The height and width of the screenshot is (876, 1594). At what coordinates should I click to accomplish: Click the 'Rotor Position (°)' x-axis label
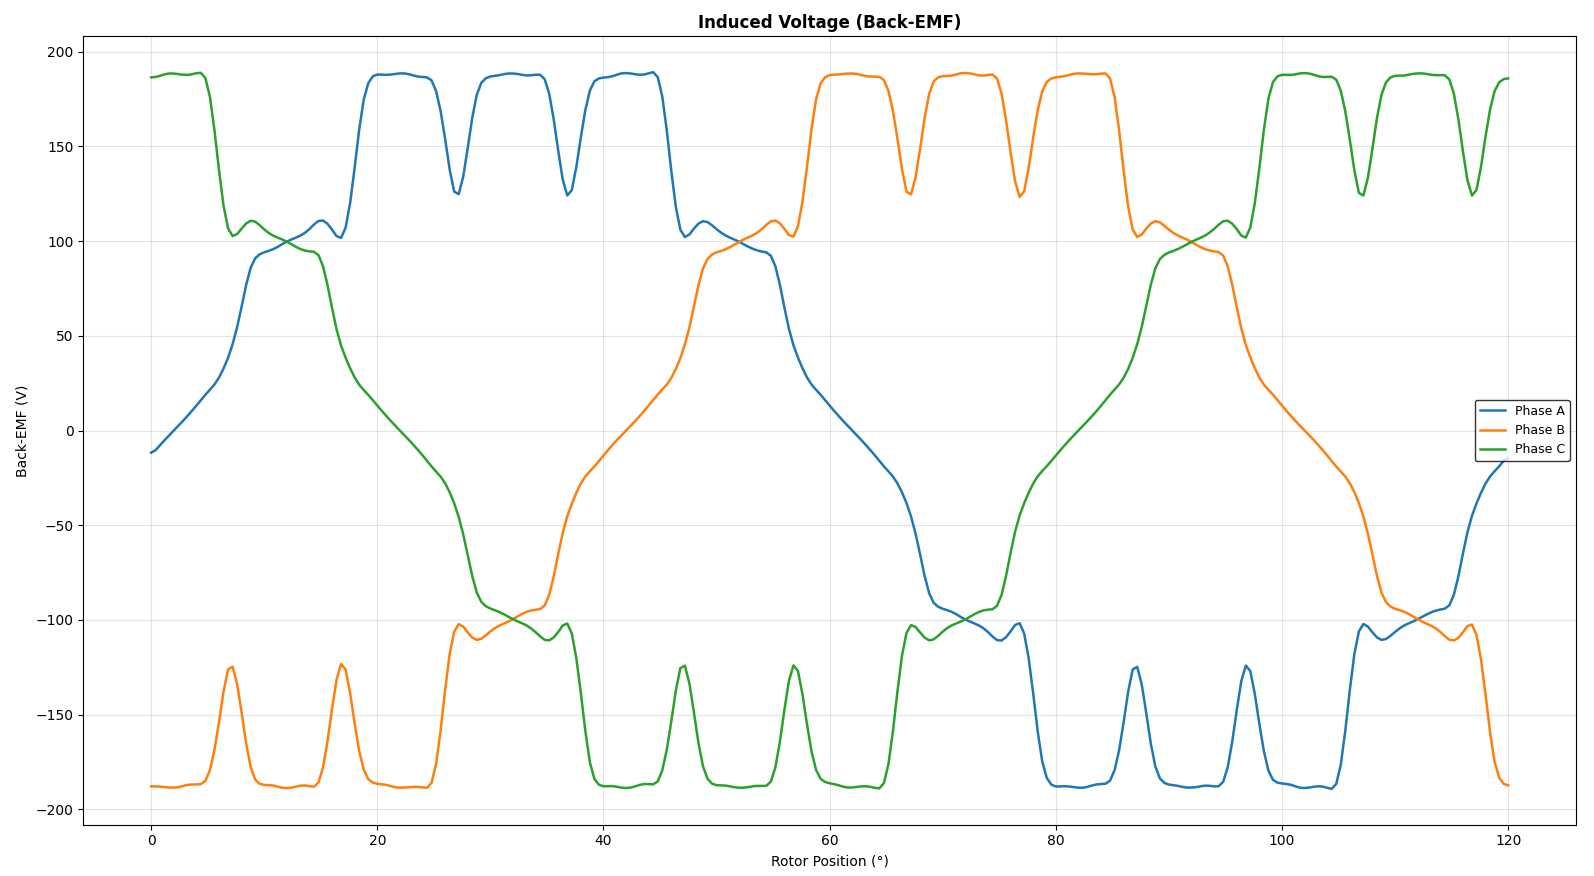[829, 861]
